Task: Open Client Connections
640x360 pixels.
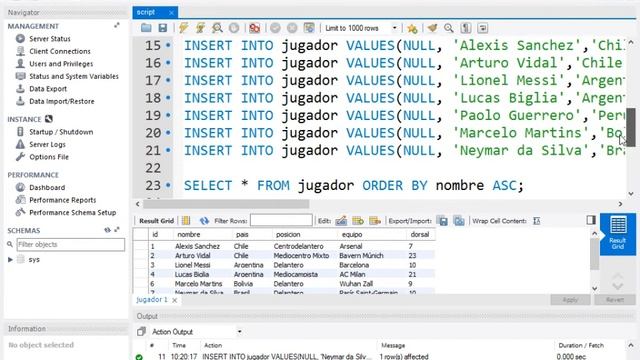Action: pos(60,51)
